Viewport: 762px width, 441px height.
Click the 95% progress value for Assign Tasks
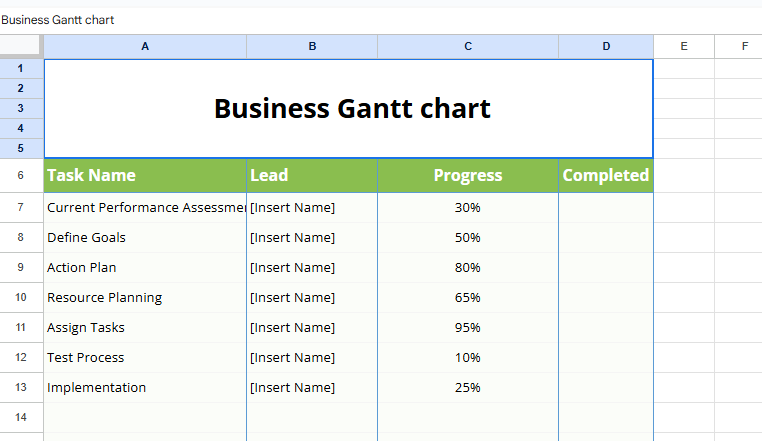click(467, 327)
